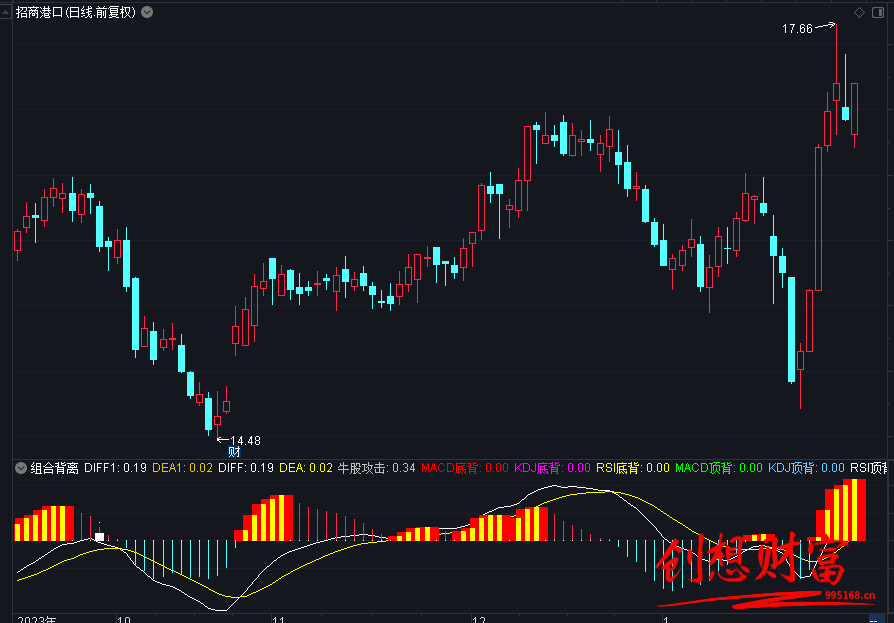Toggle the side panel layout icon
The width and height of the screenshot is (894, 623).
point(878,13)
